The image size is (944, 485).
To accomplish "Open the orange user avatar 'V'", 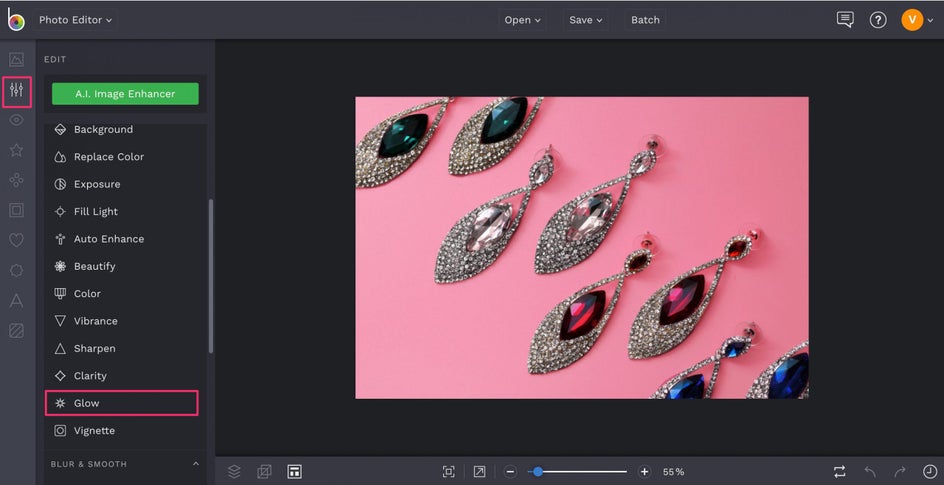I will pyautogui.click(x=912, y=20).
